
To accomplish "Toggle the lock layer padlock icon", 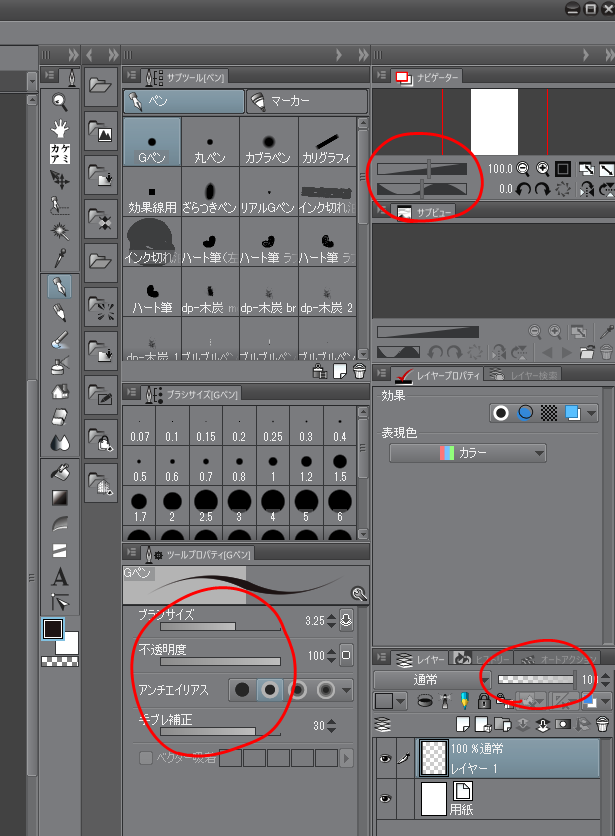I will click(x=484, y=701).
